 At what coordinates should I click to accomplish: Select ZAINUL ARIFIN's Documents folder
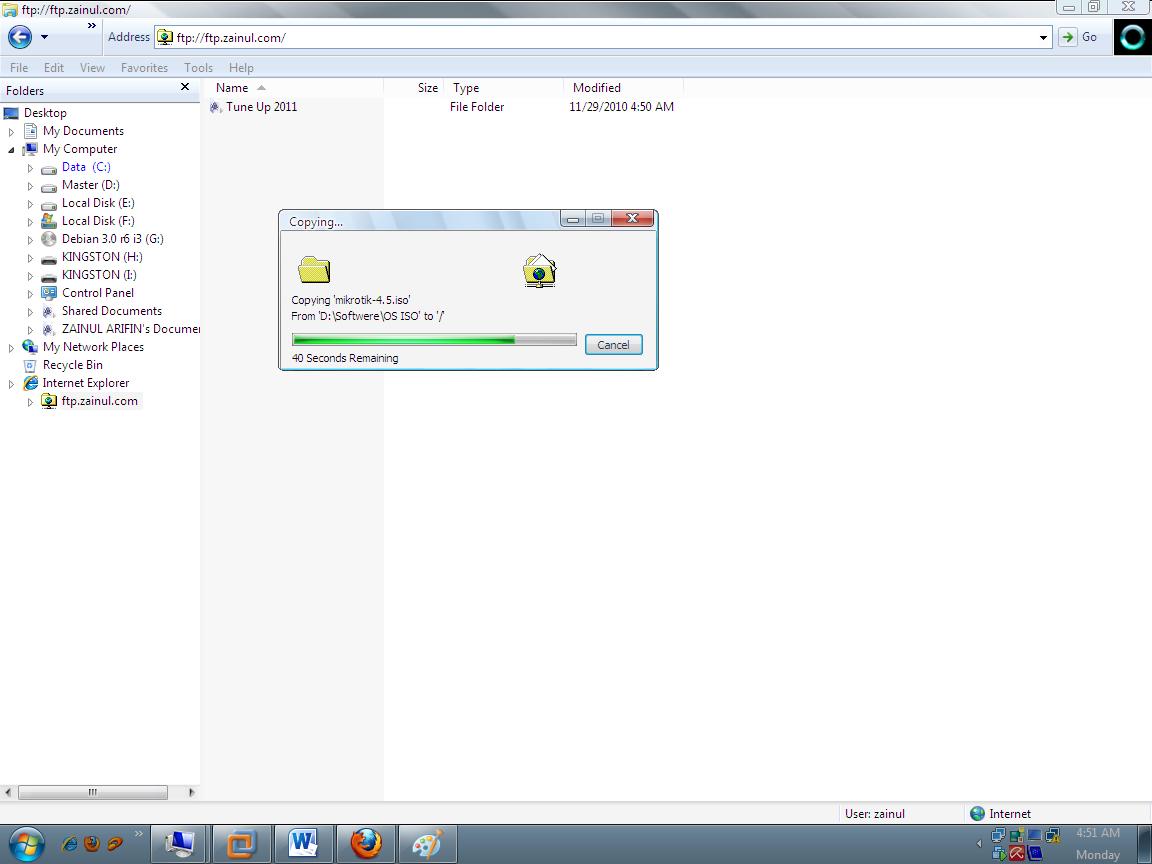pyautogui.click(x=131, y=328)
